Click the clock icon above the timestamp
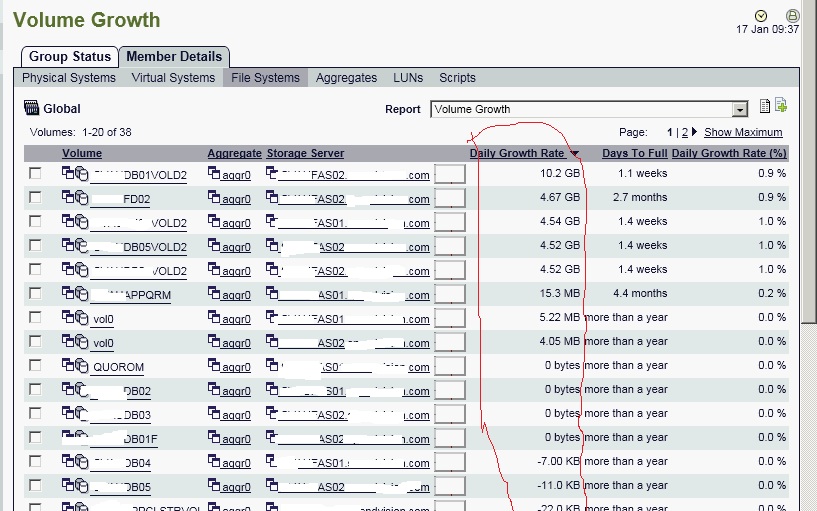This screenshot has width=817, height=511. point(761,15)
